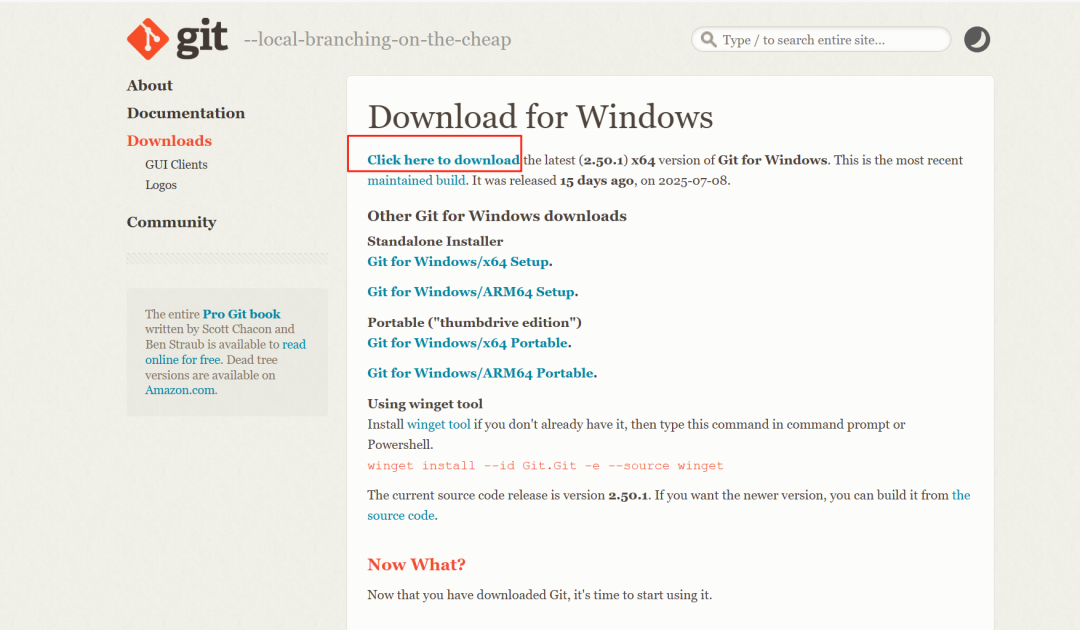
Task: Download Git for Windows/ARM64 Portable
Action: [481, 373]
